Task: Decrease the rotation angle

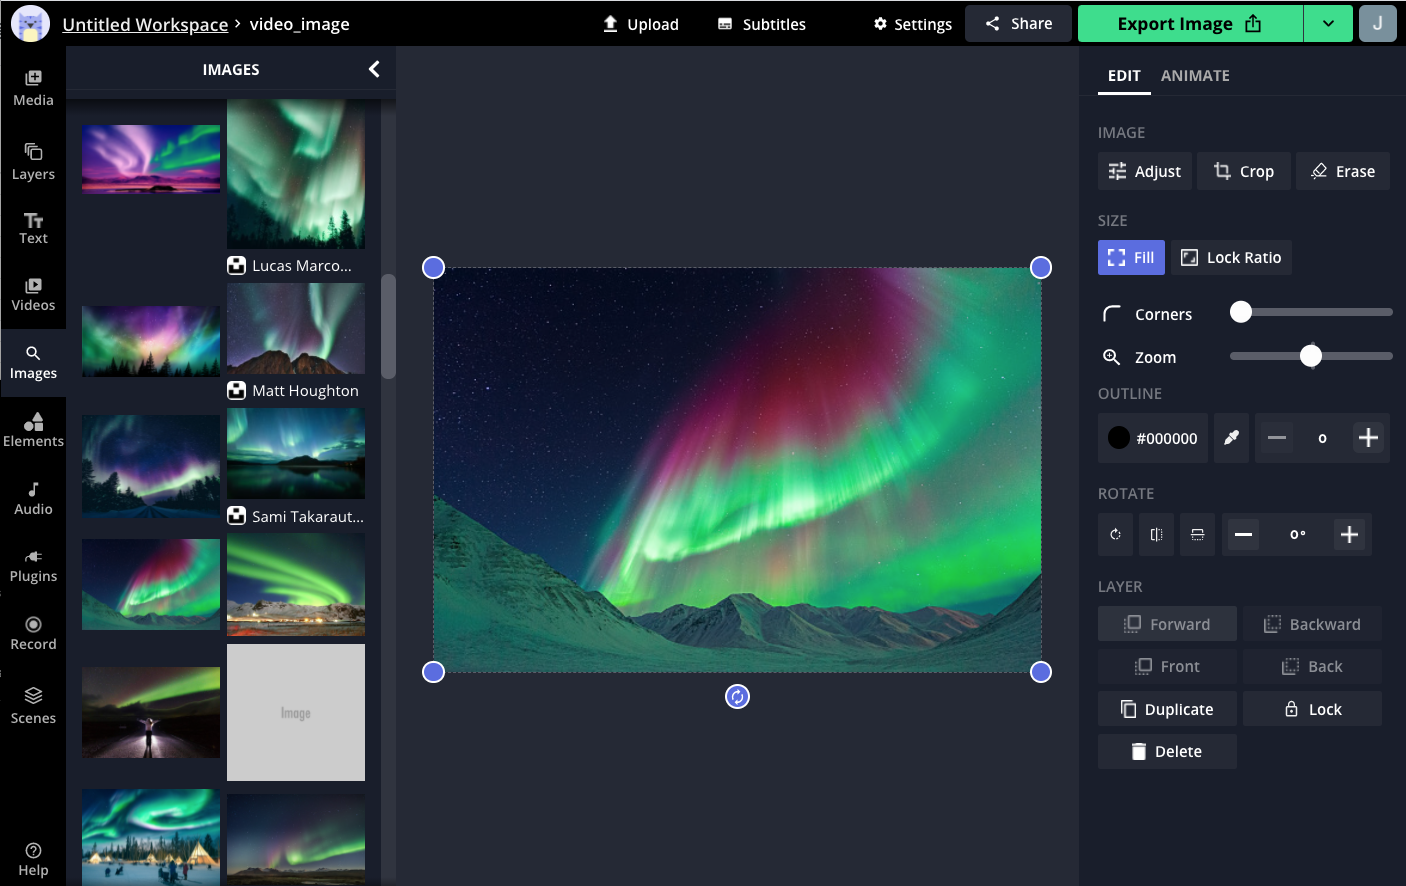Action: click(1243, 534)
